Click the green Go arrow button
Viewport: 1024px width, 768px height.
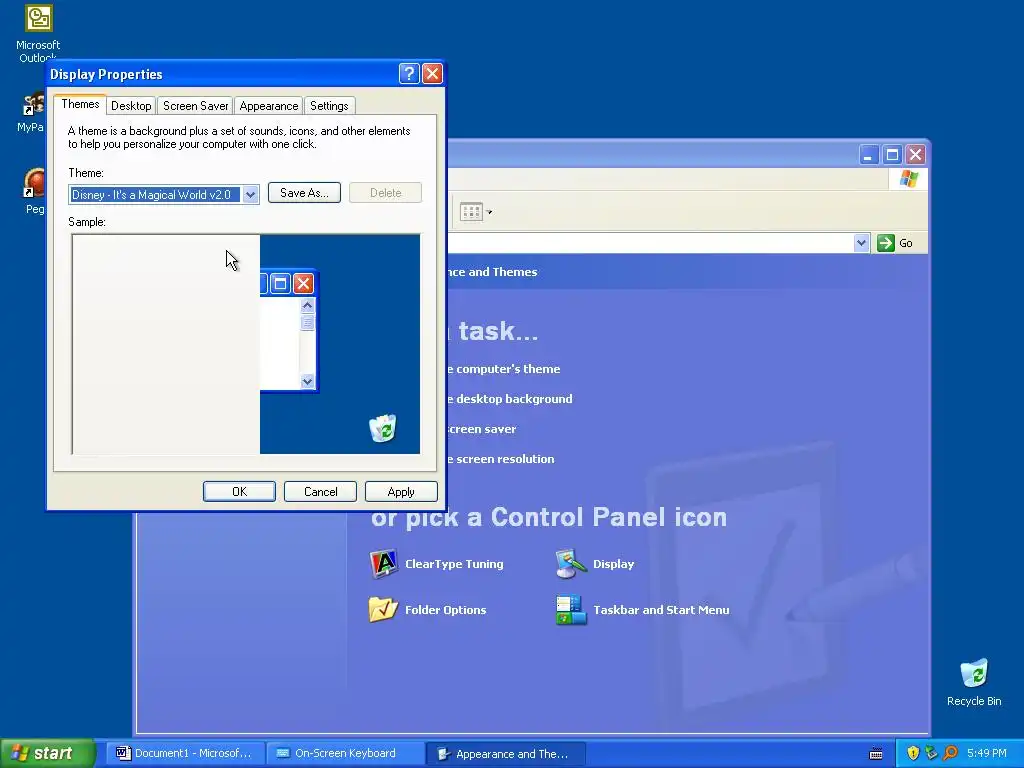(886, 243)
